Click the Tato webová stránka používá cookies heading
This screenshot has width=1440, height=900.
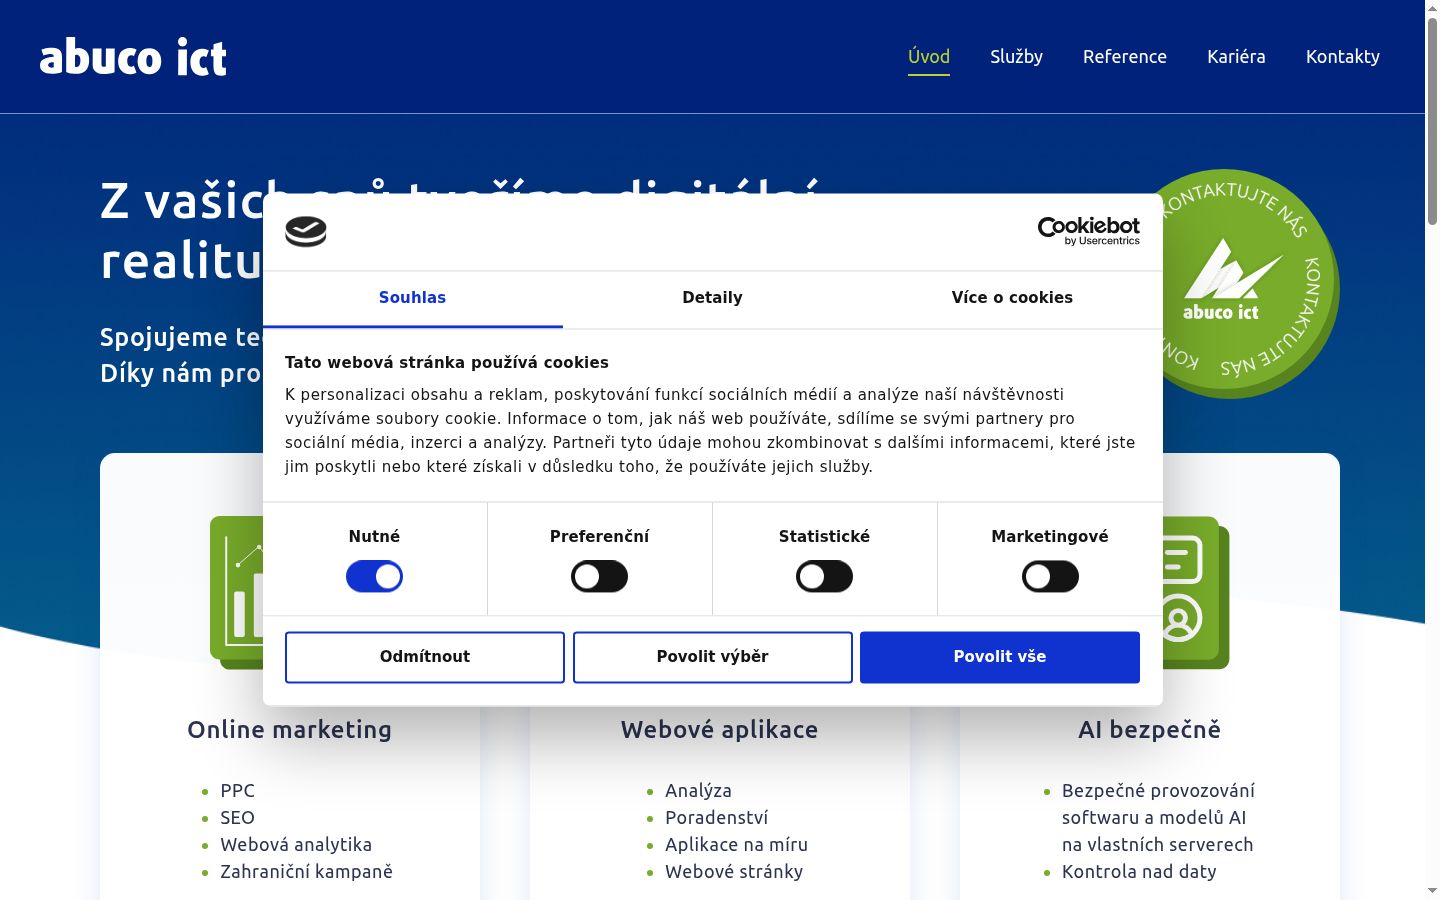click(447, 363)
